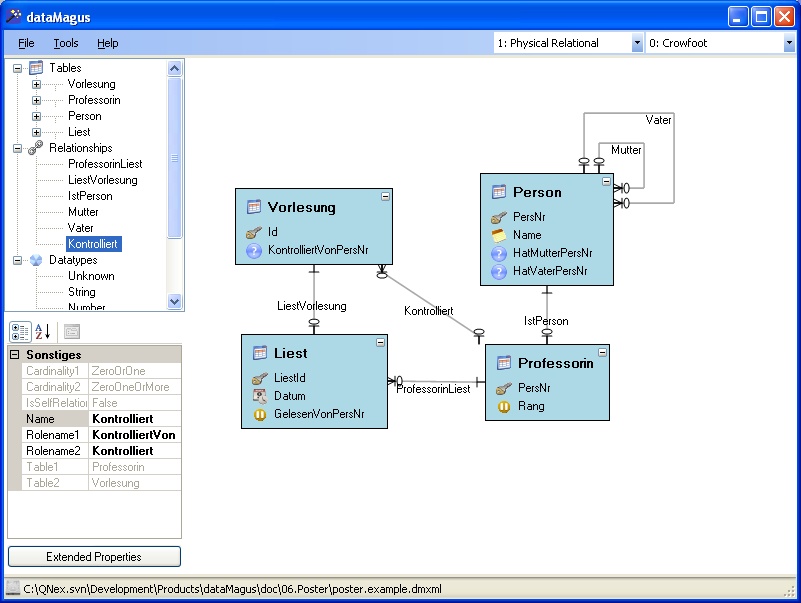Click the IstPerson relationship label in diagram

[546, 321]
